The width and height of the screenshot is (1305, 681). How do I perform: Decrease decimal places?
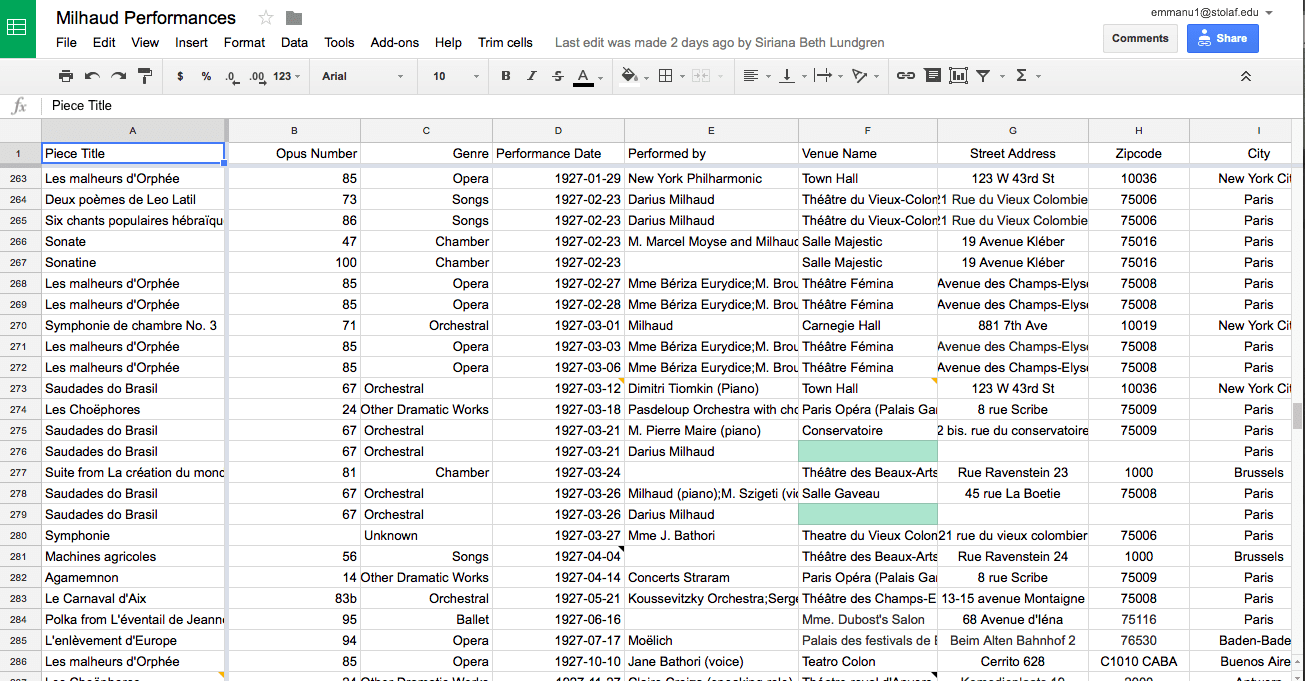pyautogui.click(x=231, y=76)
